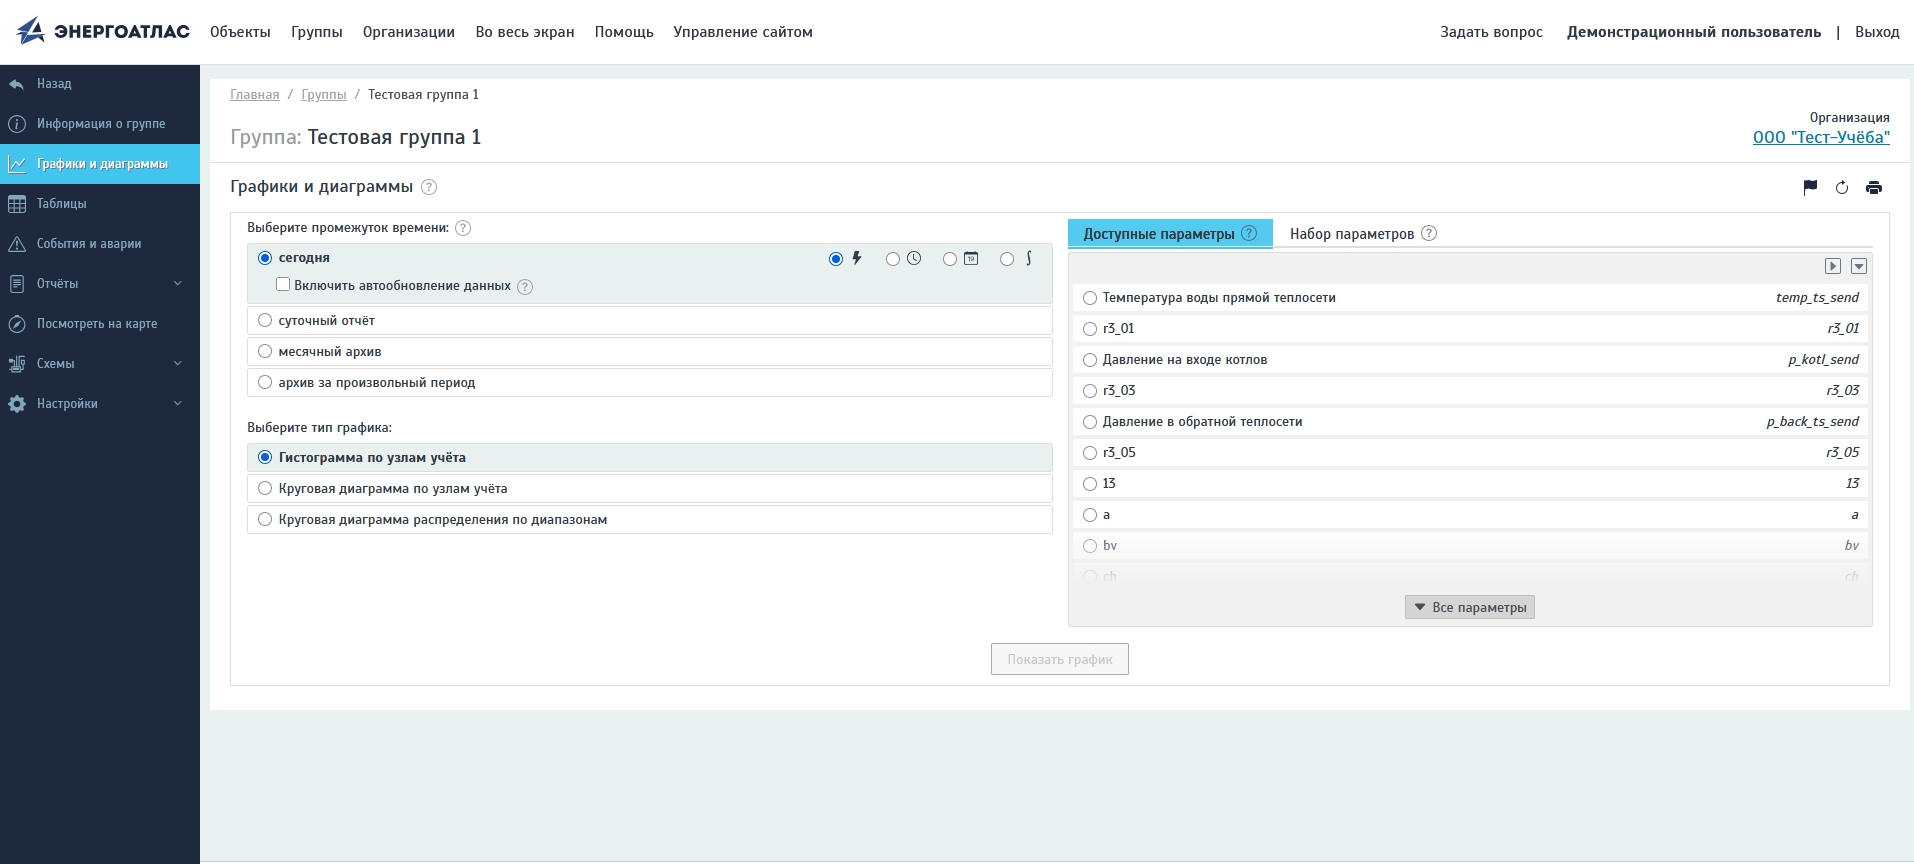Select Круговая диаграмма распределения по диапазонам

265,519
